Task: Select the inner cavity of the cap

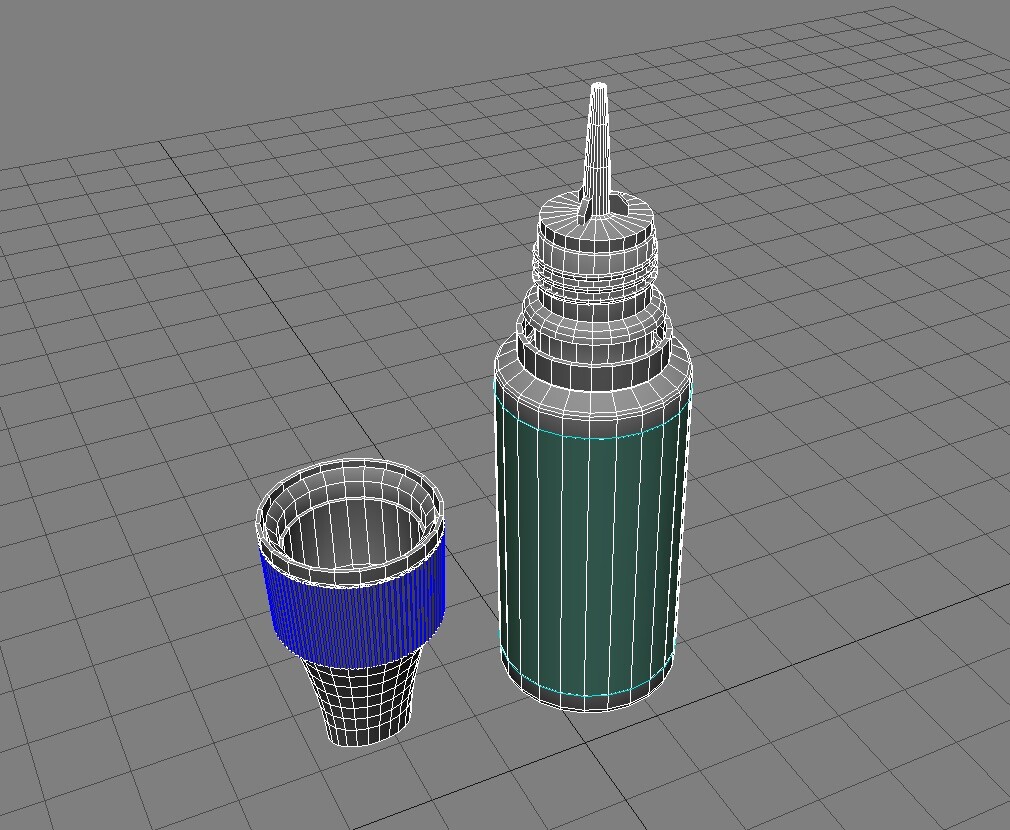Action: click(353, 531)
